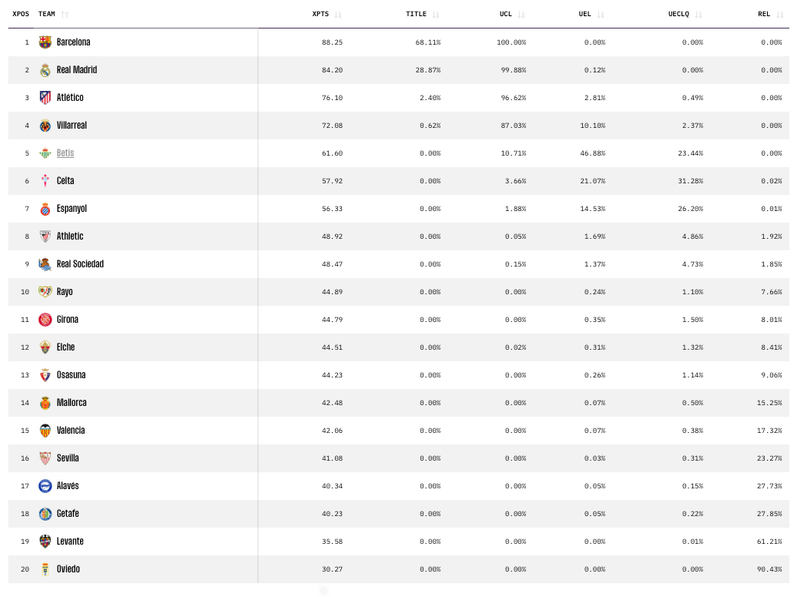Sort by TEAM column header
800x597 pixels.
47,14
